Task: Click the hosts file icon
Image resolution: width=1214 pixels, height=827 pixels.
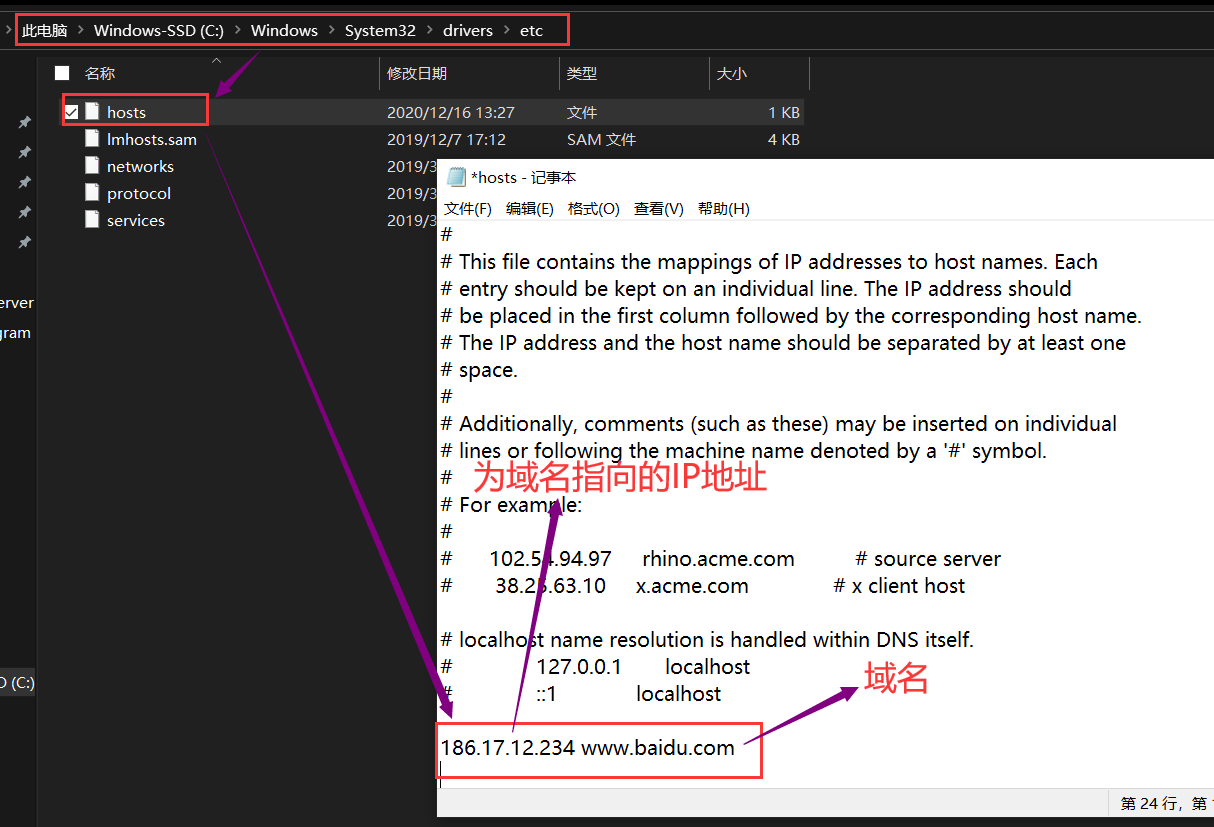Action: (92, 112)
